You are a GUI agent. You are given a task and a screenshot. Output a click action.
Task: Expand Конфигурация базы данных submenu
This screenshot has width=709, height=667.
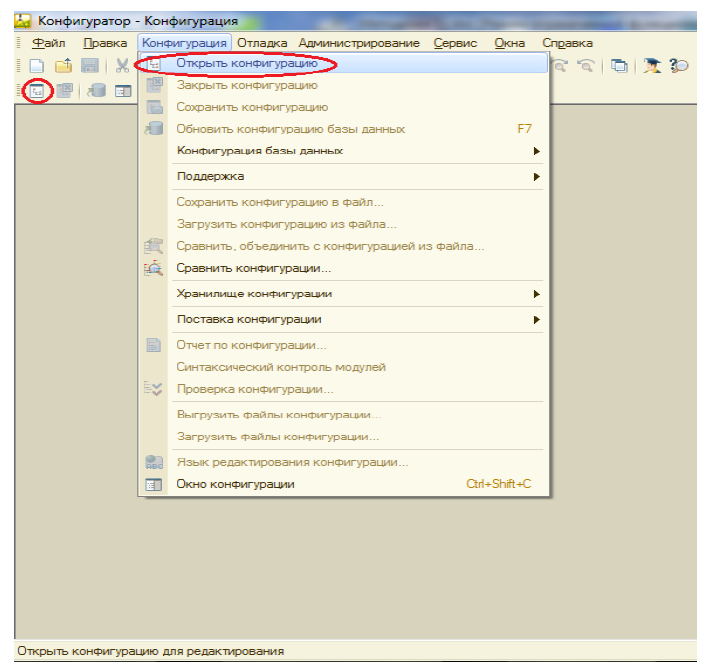344,151
